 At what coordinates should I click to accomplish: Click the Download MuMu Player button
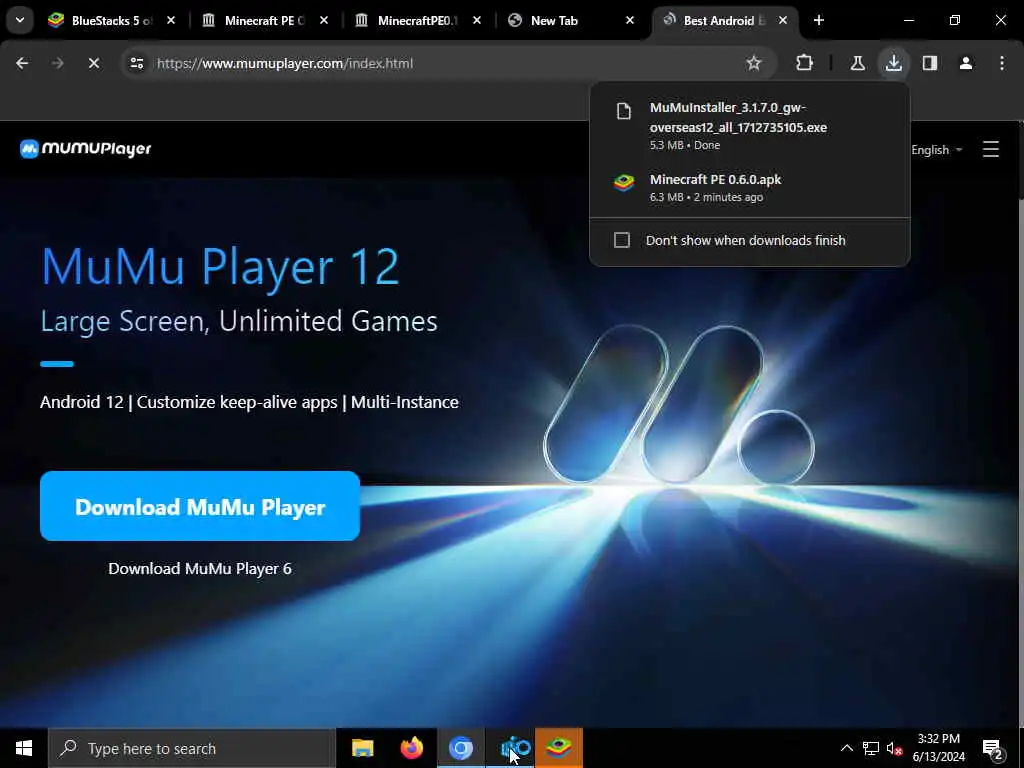coord(200,506)
